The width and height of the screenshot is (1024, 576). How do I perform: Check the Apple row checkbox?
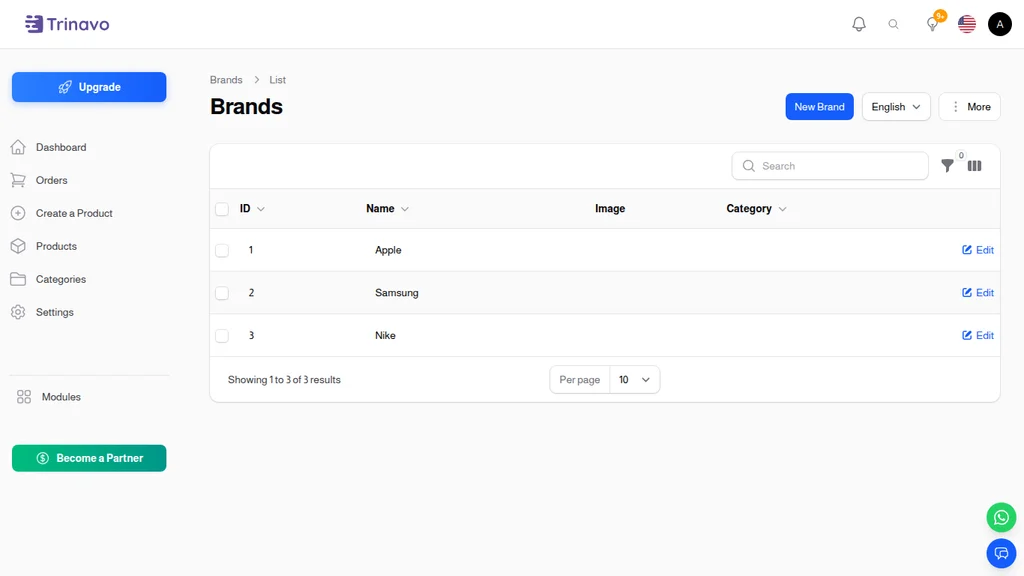tap(222, 250)
